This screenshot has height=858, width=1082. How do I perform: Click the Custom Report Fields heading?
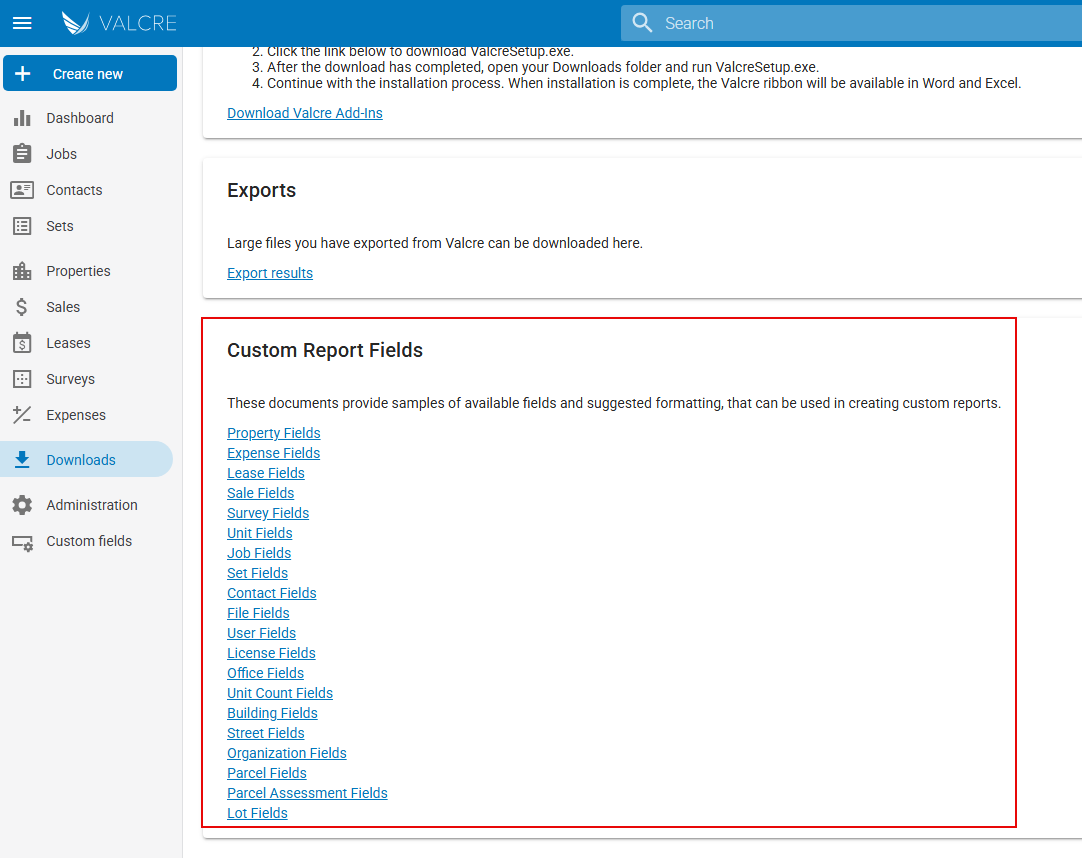(x=325, y=351)
